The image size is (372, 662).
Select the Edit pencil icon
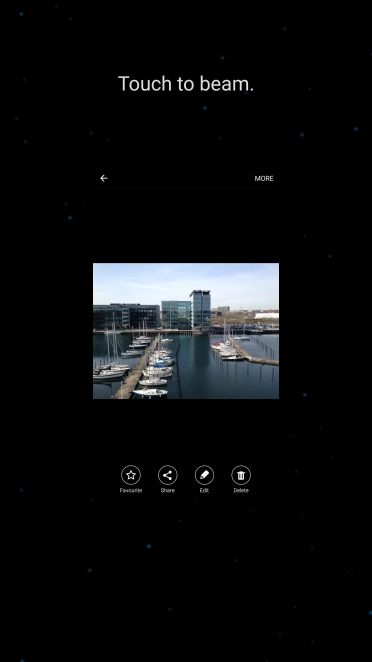[204, 475]
